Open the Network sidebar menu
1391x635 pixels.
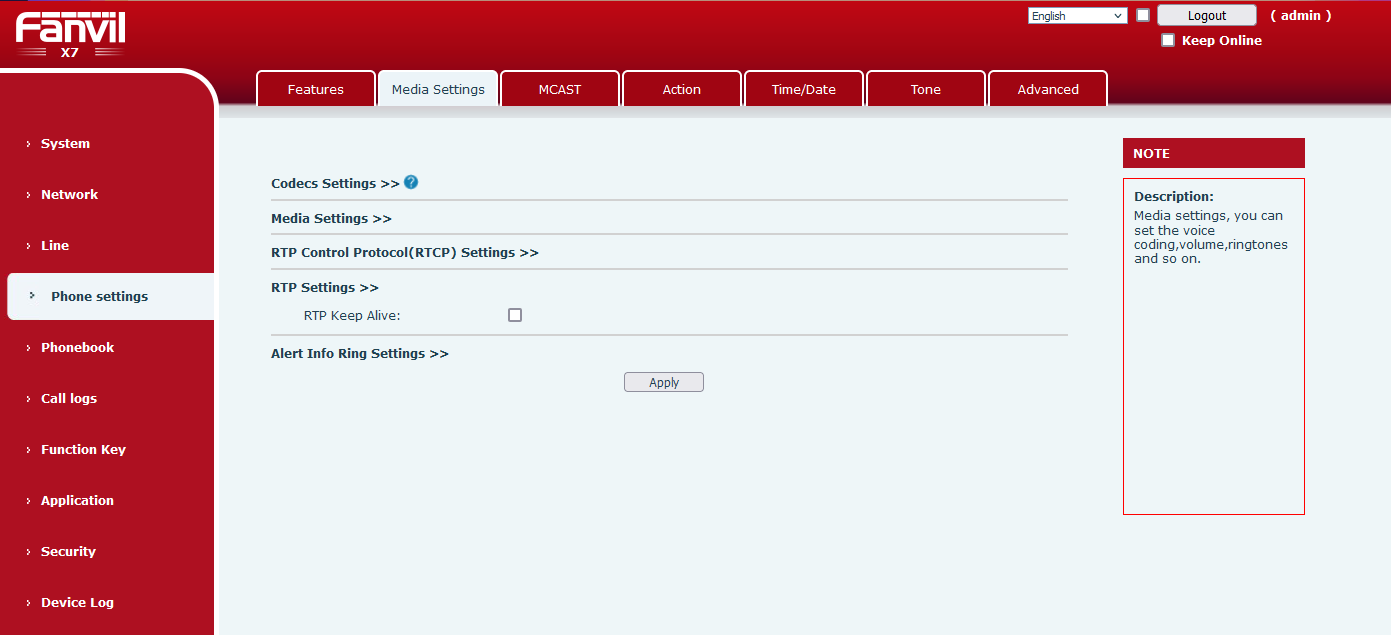(x=69, y=194)
